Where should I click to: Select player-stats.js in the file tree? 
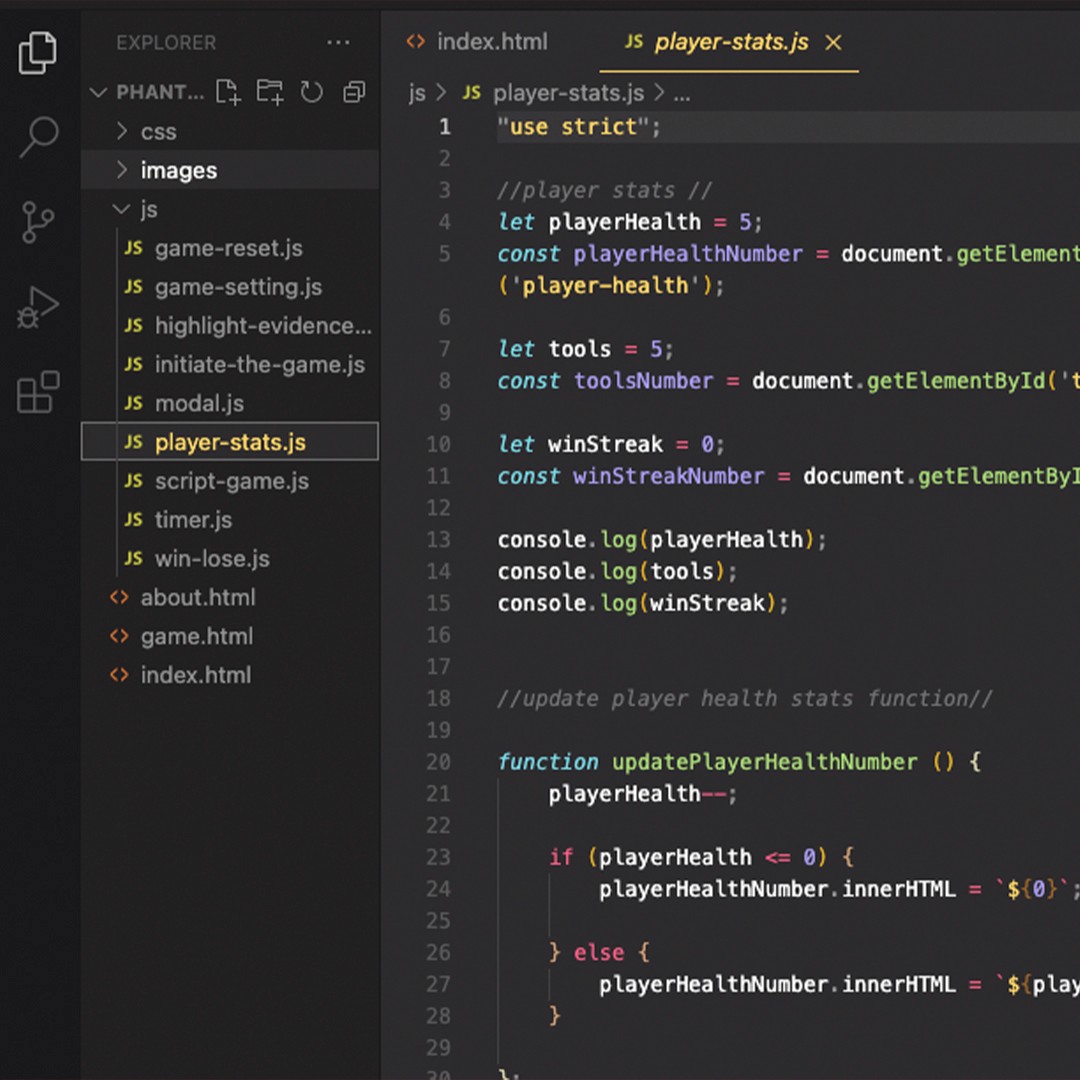230,442
